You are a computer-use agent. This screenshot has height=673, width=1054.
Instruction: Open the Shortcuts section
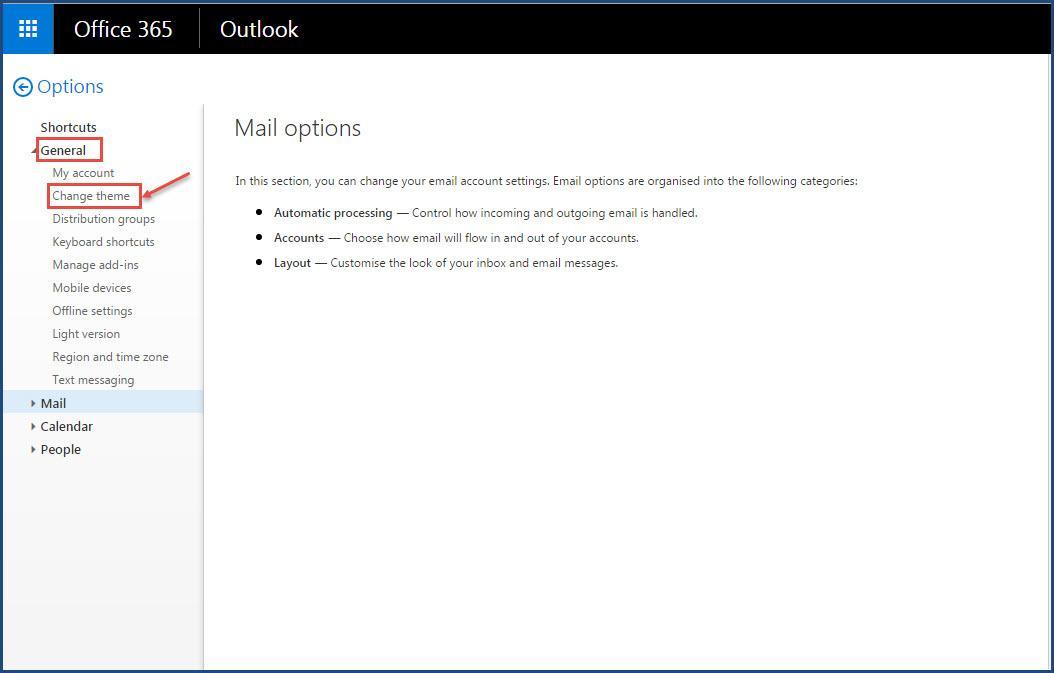pos(68,127)
